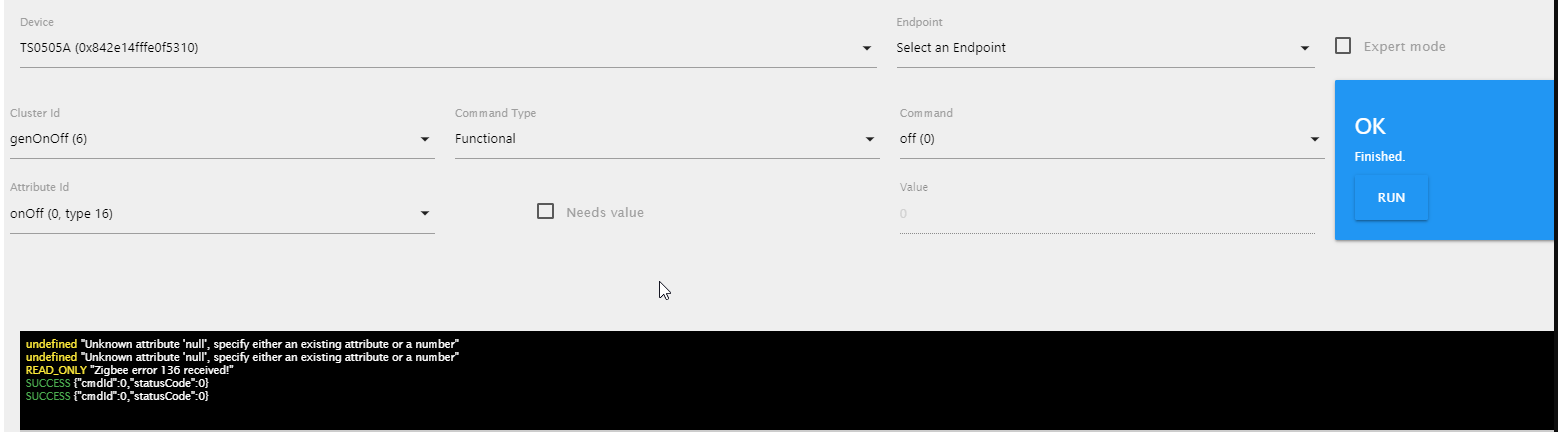The image size is (1558, 432).
Task: Click the off (0) command field
Action: pyautogui.click(x=1112, y=139)
